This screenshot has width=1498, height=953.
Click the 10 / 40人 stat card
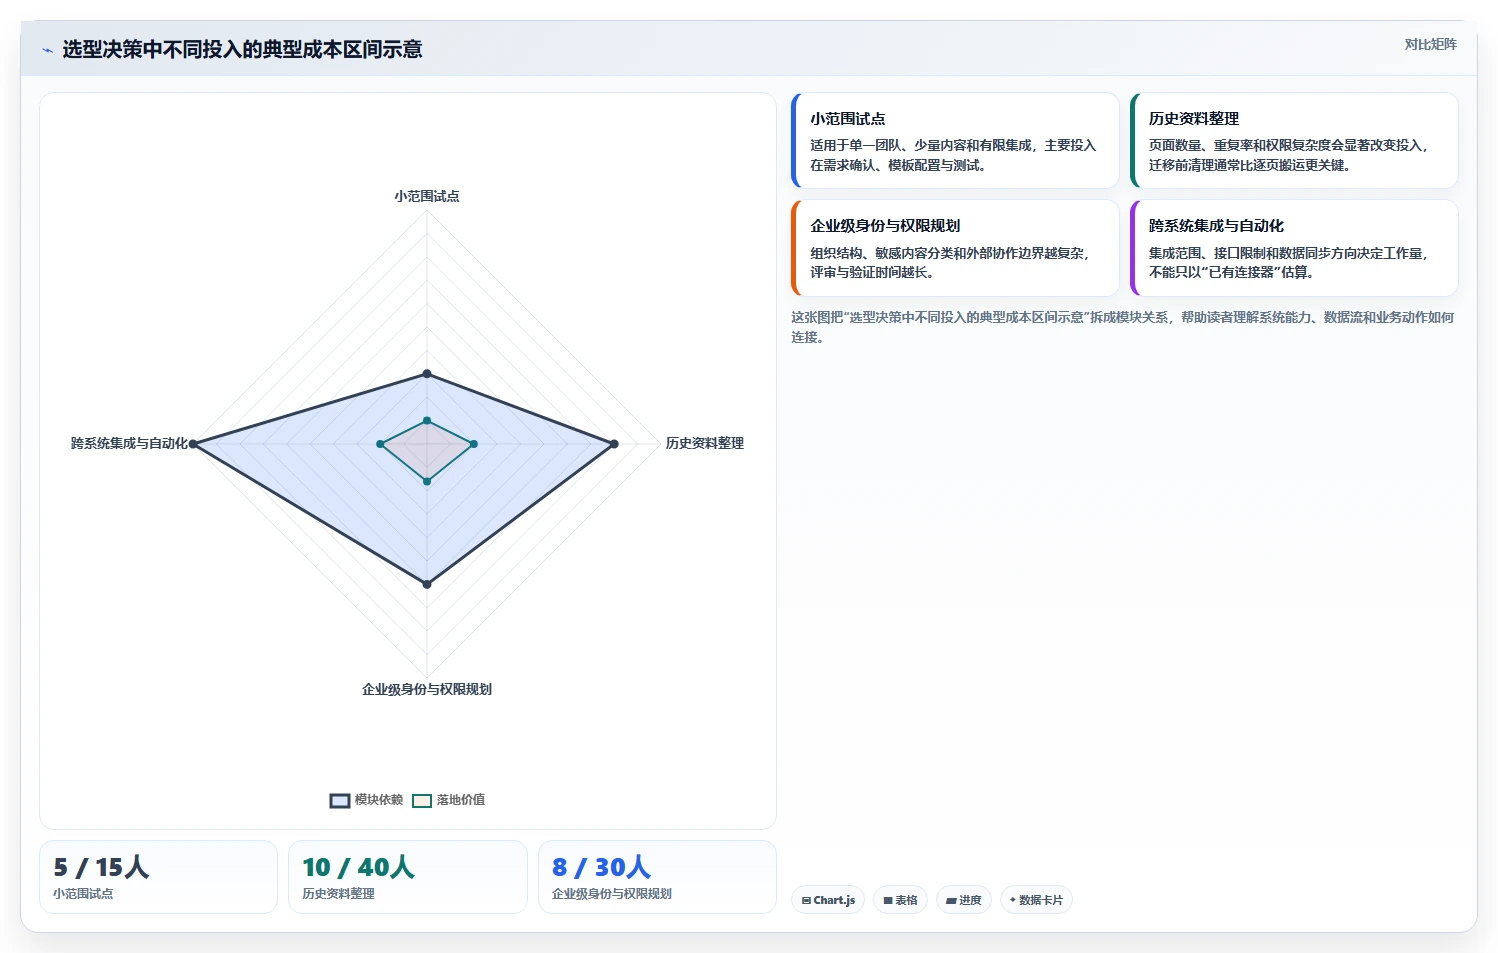(408, 877)
